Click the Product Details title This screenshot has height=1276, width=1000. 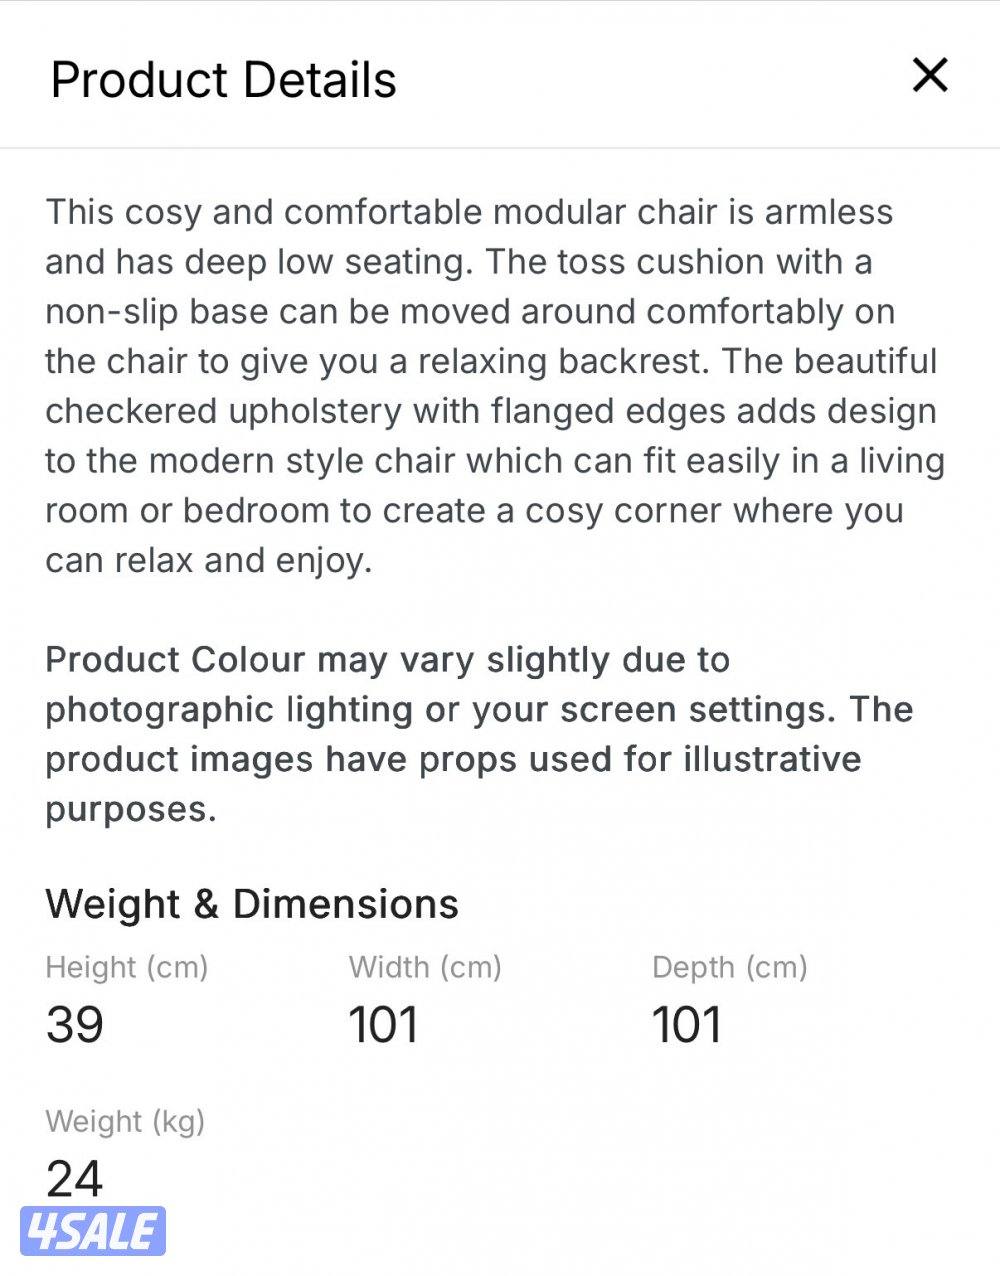[223, 80]
